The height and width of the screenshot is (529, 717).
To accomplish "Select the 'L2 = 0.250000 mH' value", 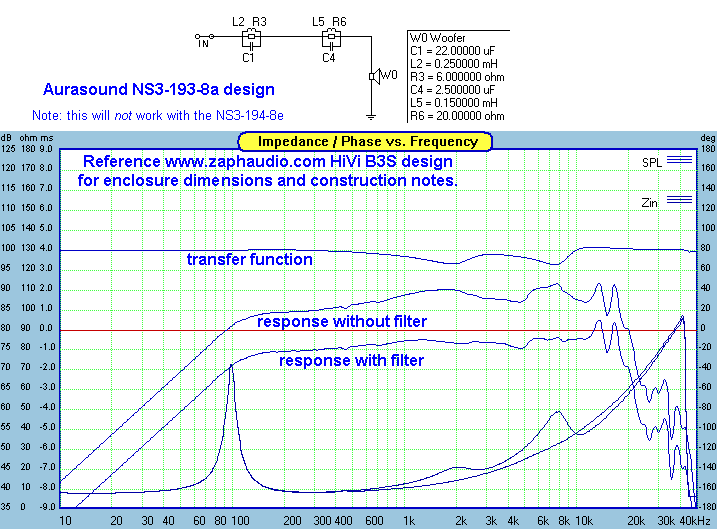I will point(454,64).
